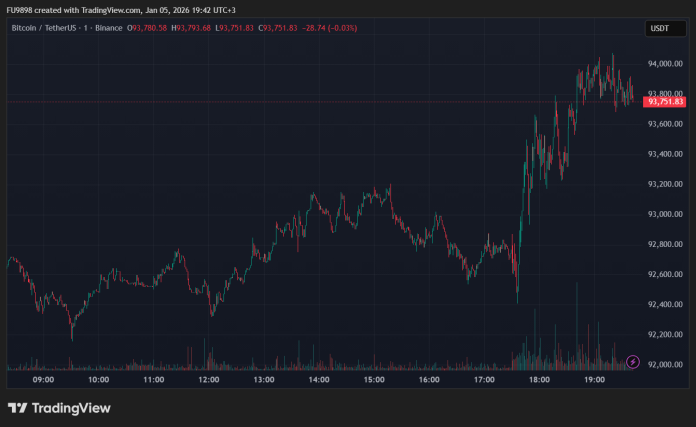Click the high price value H93,793.68
696x427 pixels.
[191, 28]
